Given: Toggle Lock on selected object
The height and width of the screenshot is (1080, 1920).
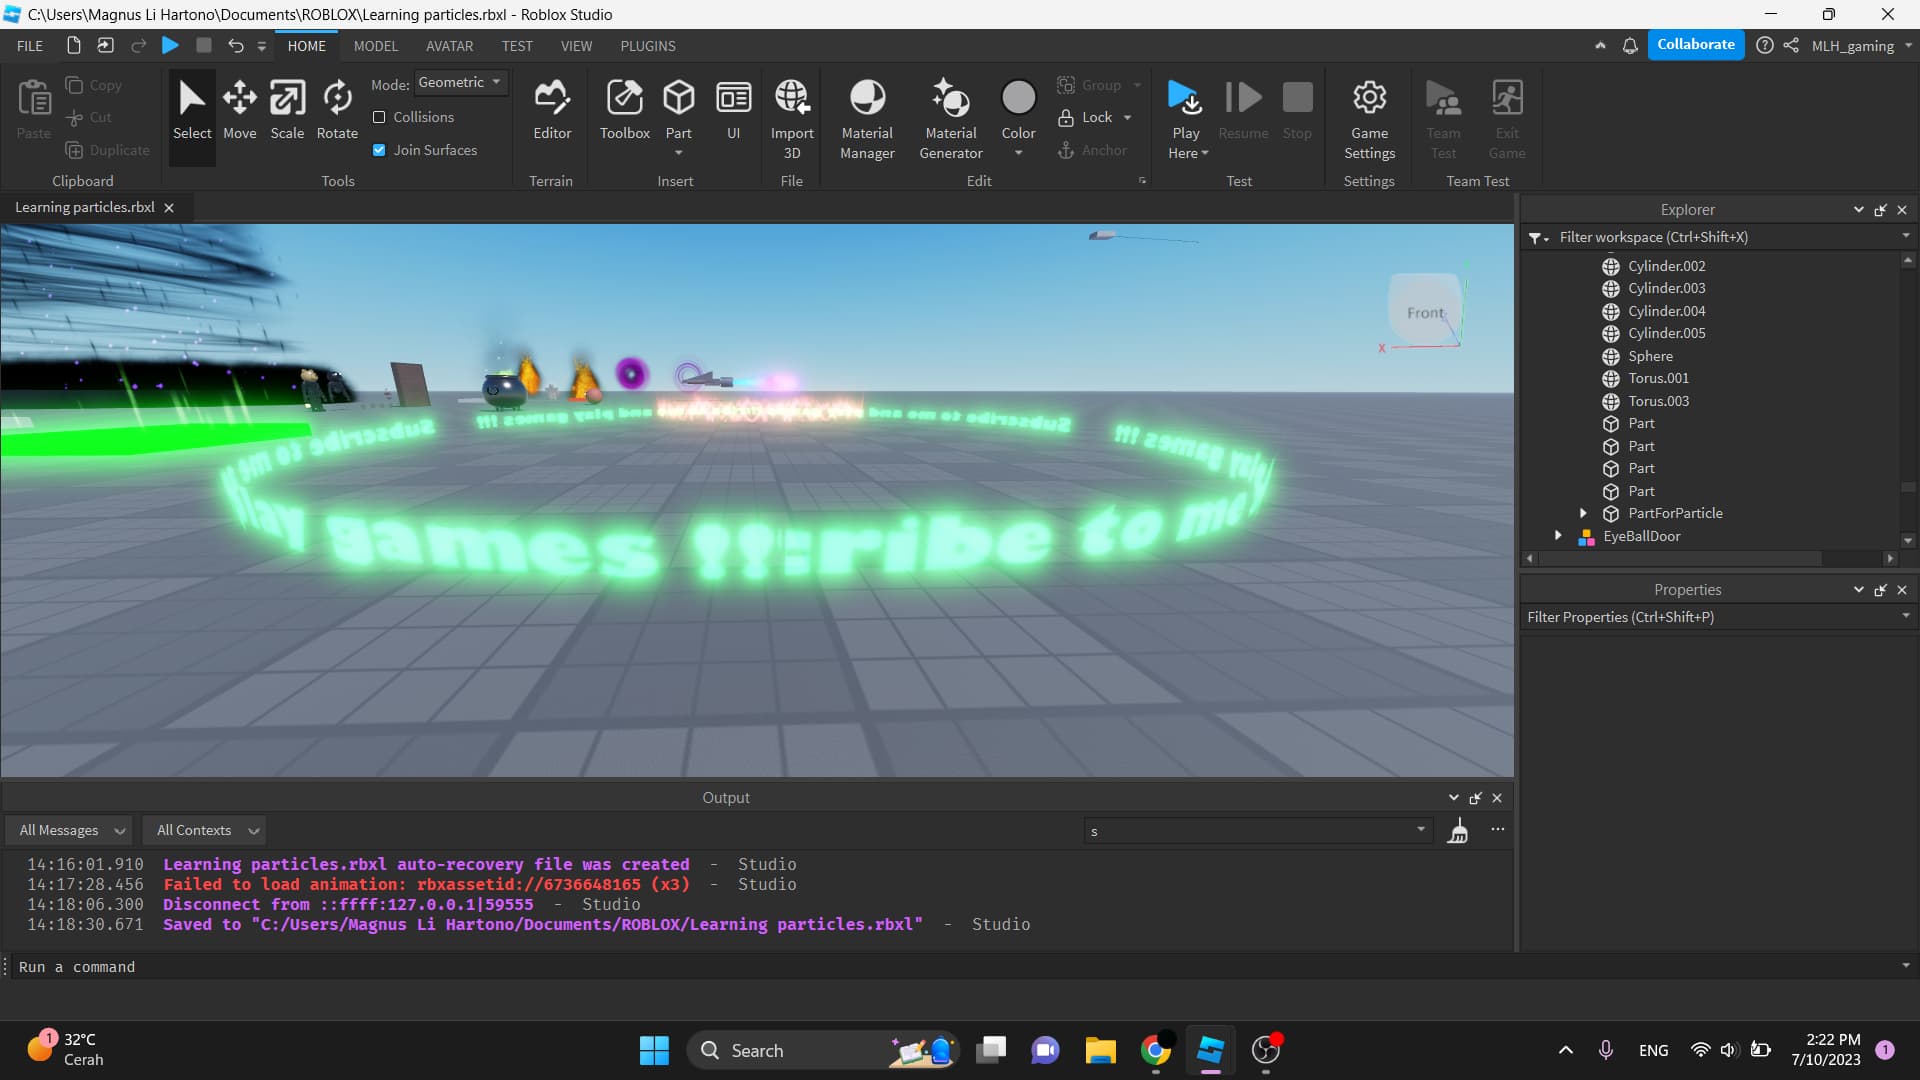Looking at the screenshot, I should coord(1088,117).
